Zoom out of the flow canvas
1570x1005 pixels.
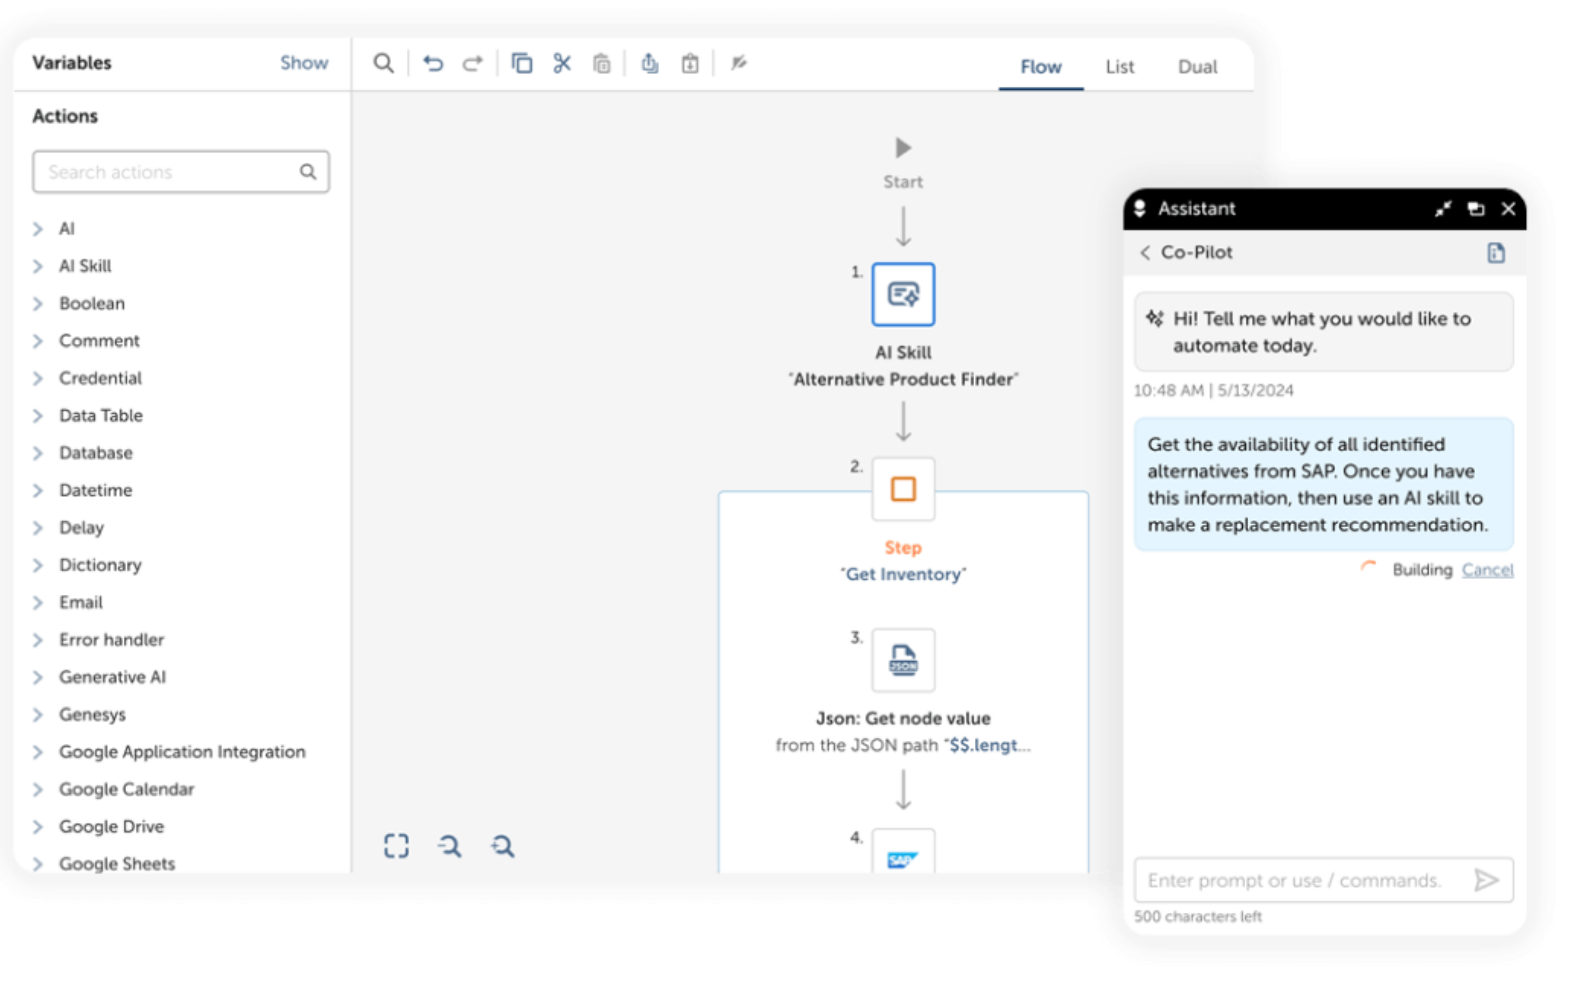click(x=450, y=846)
